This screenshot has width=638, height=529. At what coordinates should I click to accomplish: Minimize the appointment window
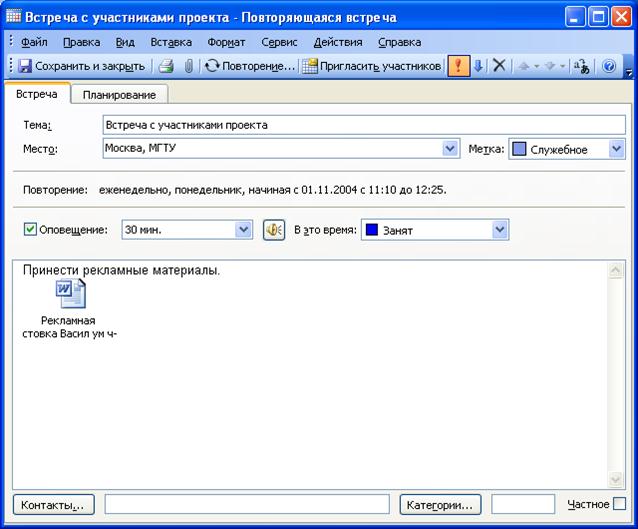[x=575, y=17]
